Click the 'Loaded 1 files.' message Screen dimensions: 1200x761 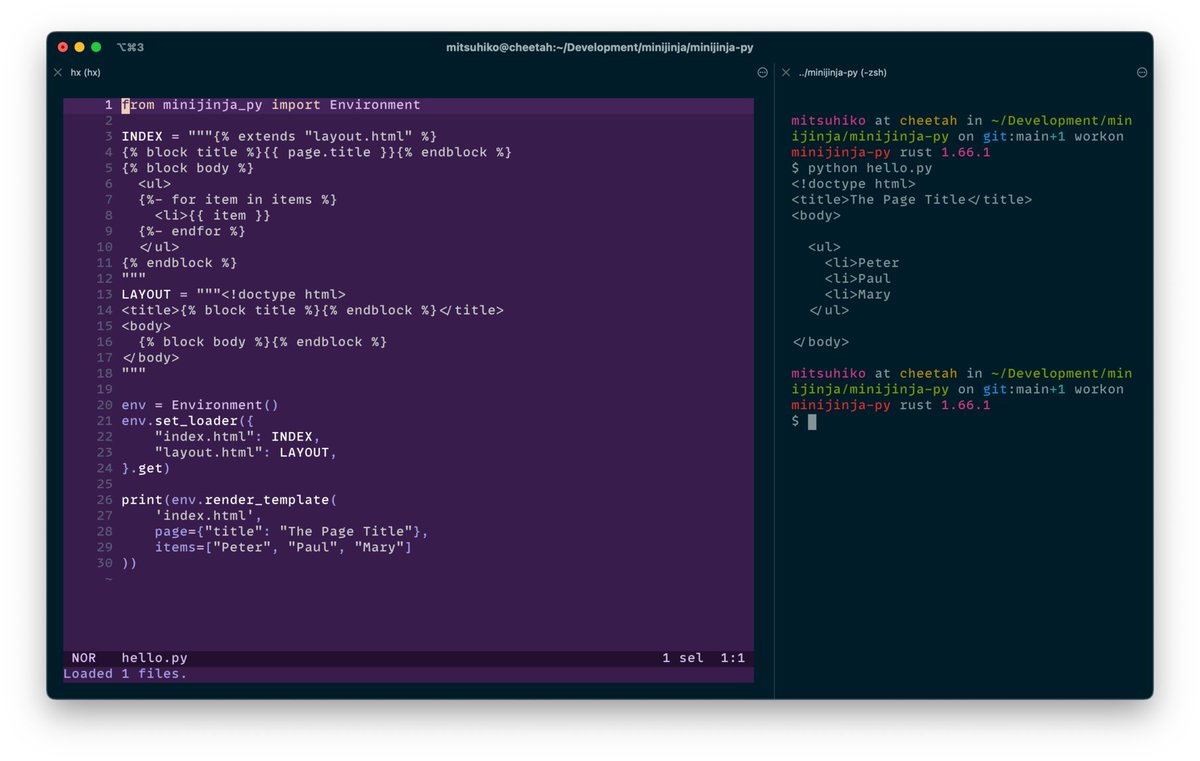125,674
